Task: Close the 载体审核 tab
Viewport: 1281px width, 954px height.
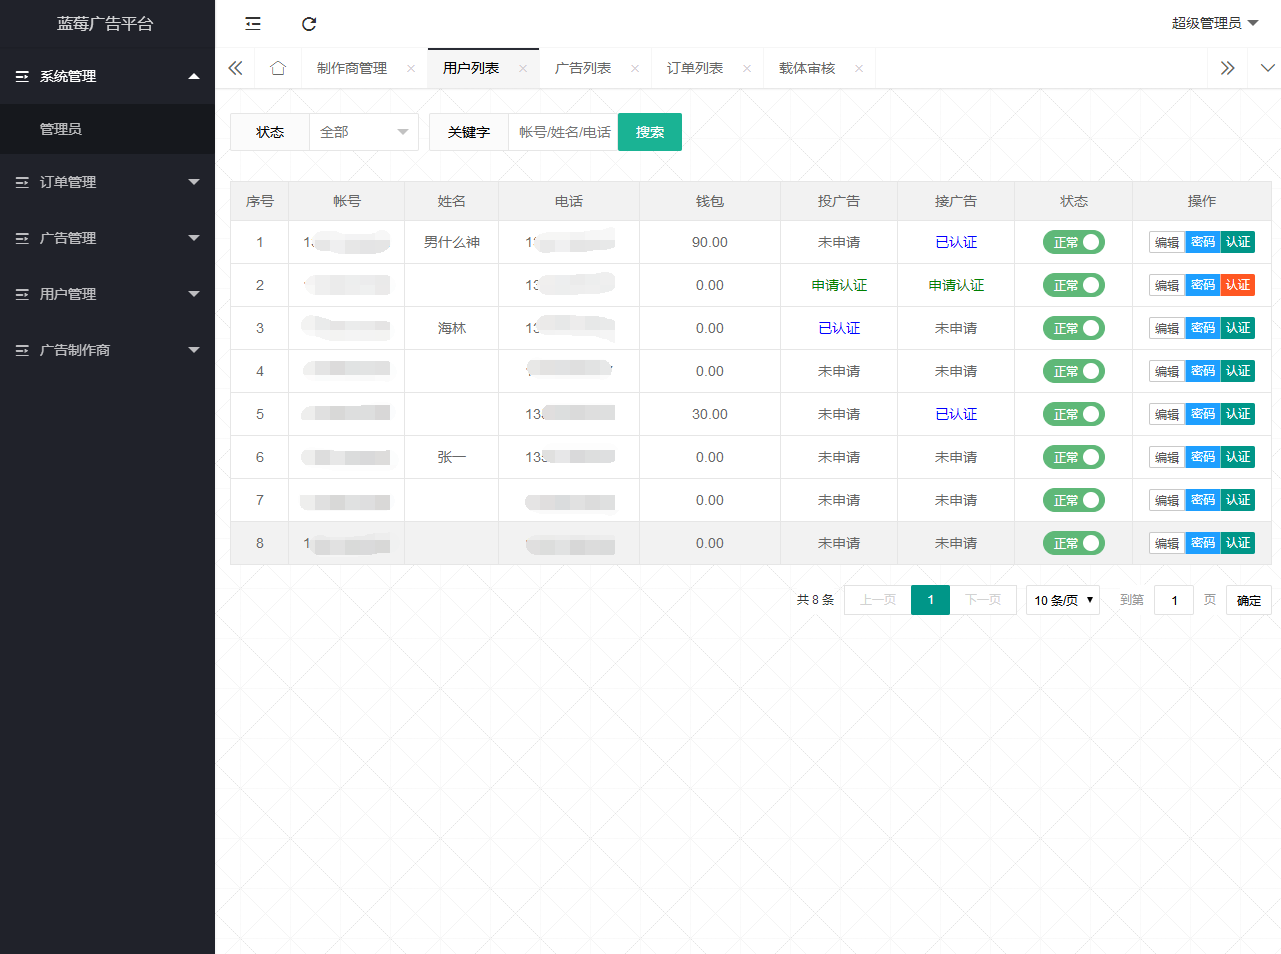Action: click(859, 69)
